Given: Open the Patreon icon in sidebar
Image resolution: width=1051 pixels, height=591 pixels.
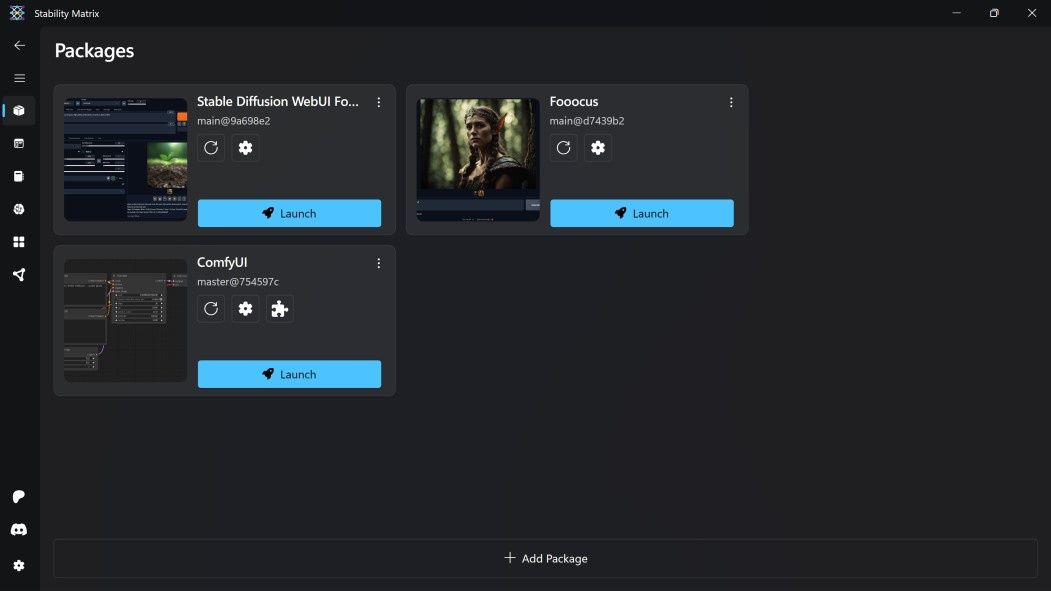Looking at the screenshot, I should (x=19, y=497).
